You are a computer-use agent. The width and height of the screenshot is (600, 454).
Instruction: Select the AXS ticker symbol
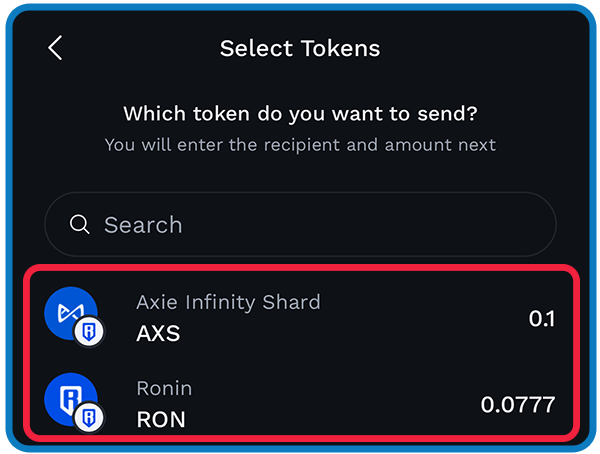click(x=158, y=333)
